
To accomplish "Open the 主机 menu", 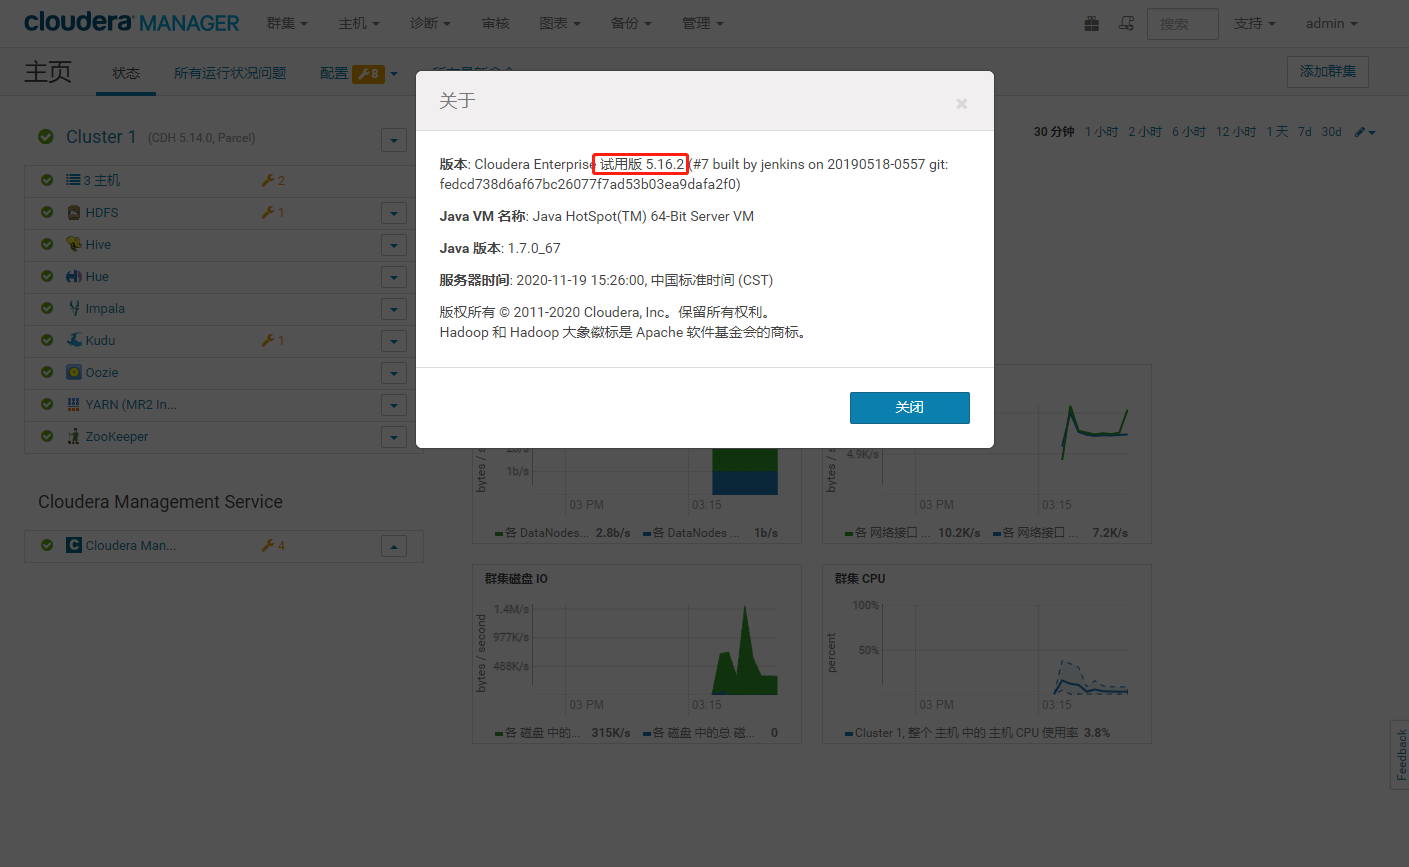I will [358, 23].
